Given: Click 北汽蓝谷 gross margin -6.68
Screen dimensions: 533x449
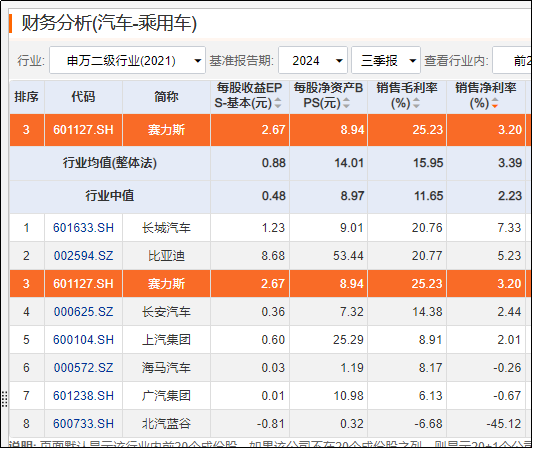Looking at the screenshot, I should pyautogui.click(x=428, y=424).
